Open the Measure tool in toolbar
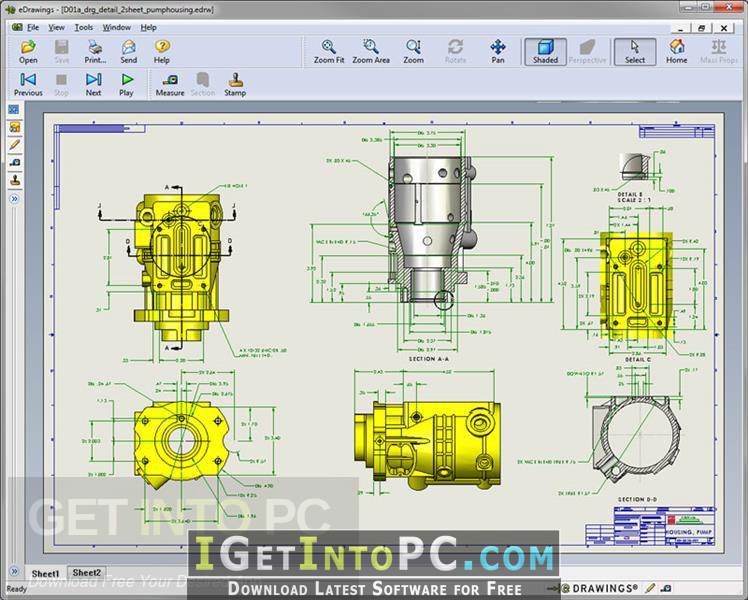This screenshot has height=600, width=748. pyautogui.click(x=170, y=84)
